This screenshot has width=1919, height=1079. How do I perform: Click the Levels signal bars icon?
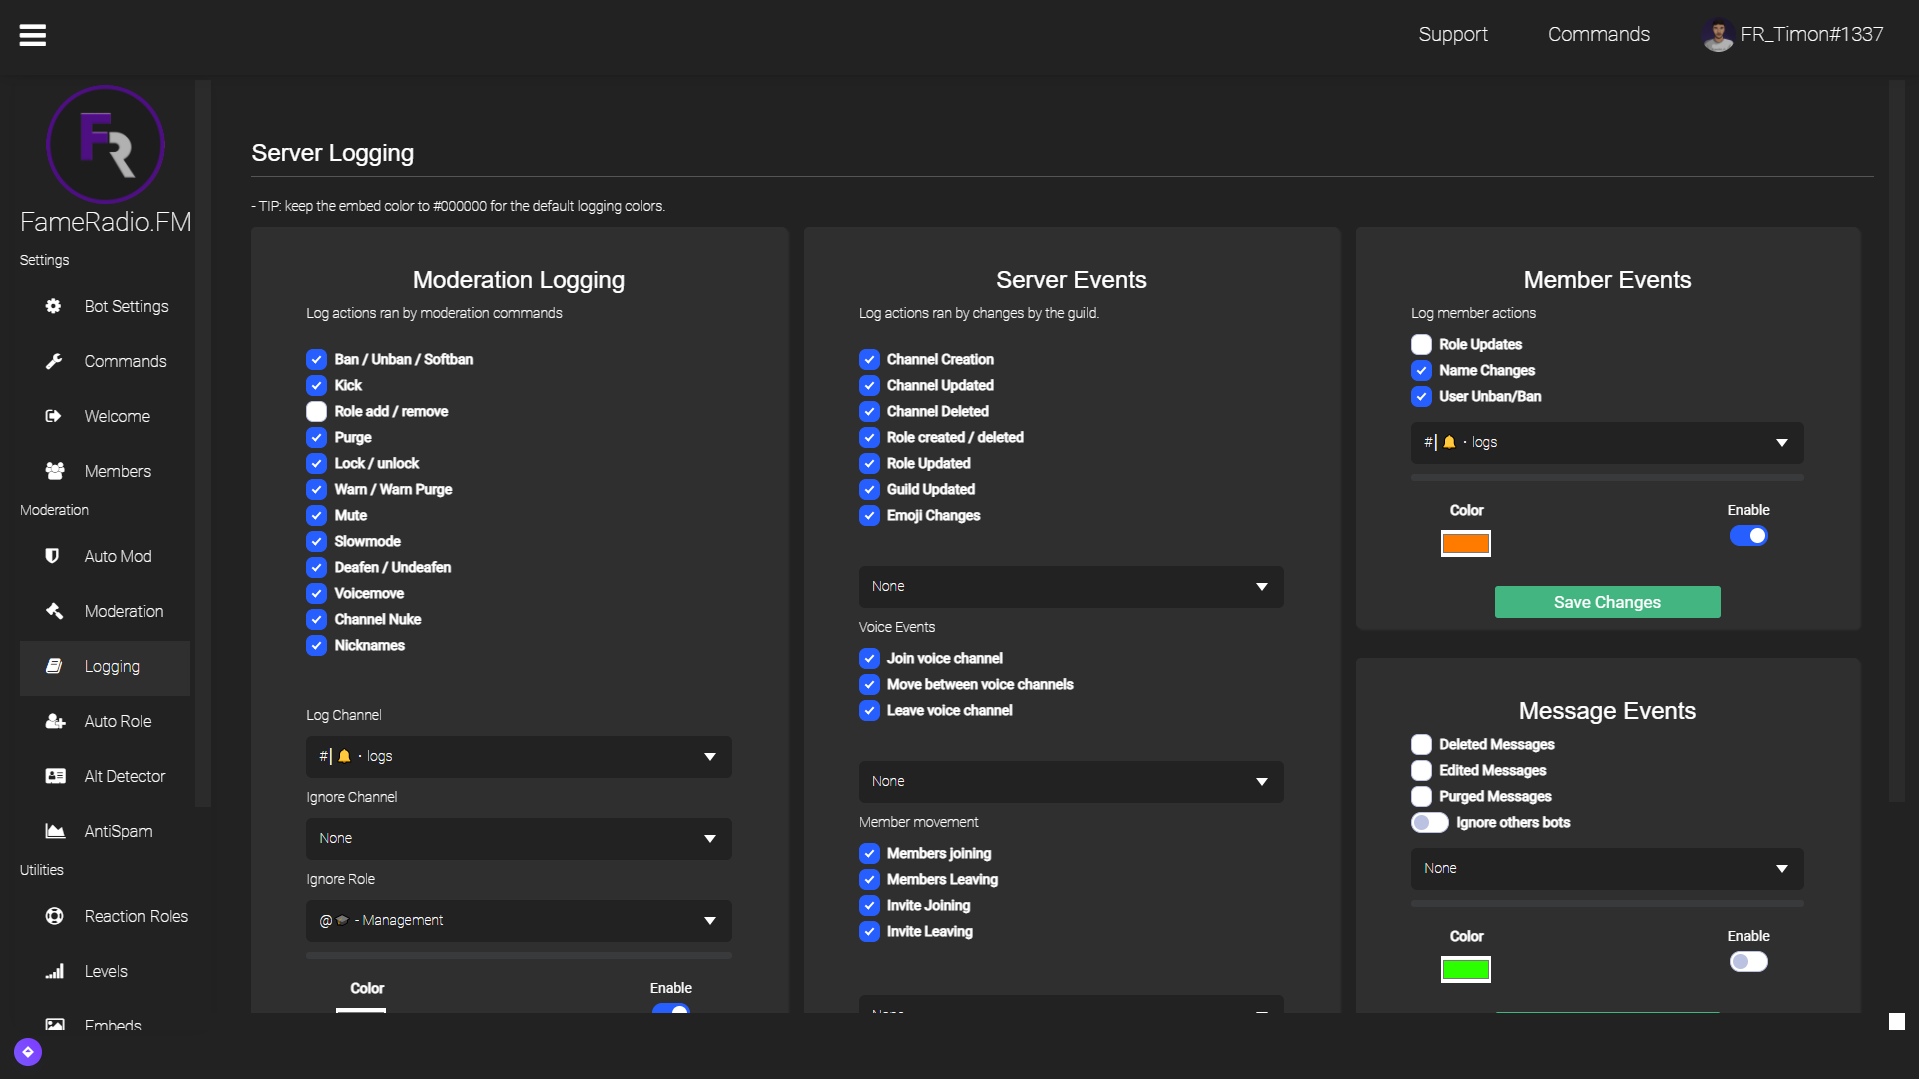[x=54, y=971]
